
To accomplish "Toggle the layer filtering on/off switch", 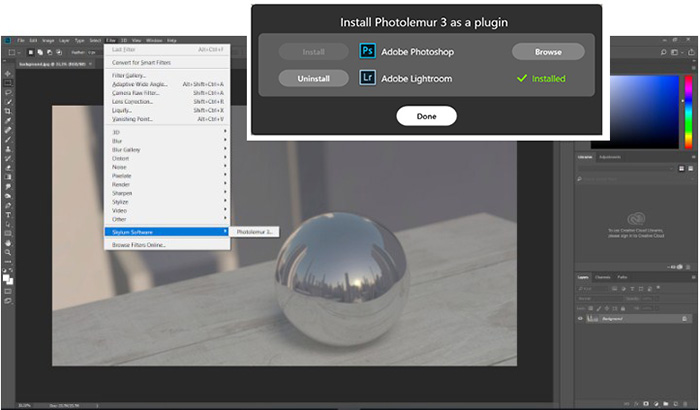I will pyautogui.click(x=658, y=287).
